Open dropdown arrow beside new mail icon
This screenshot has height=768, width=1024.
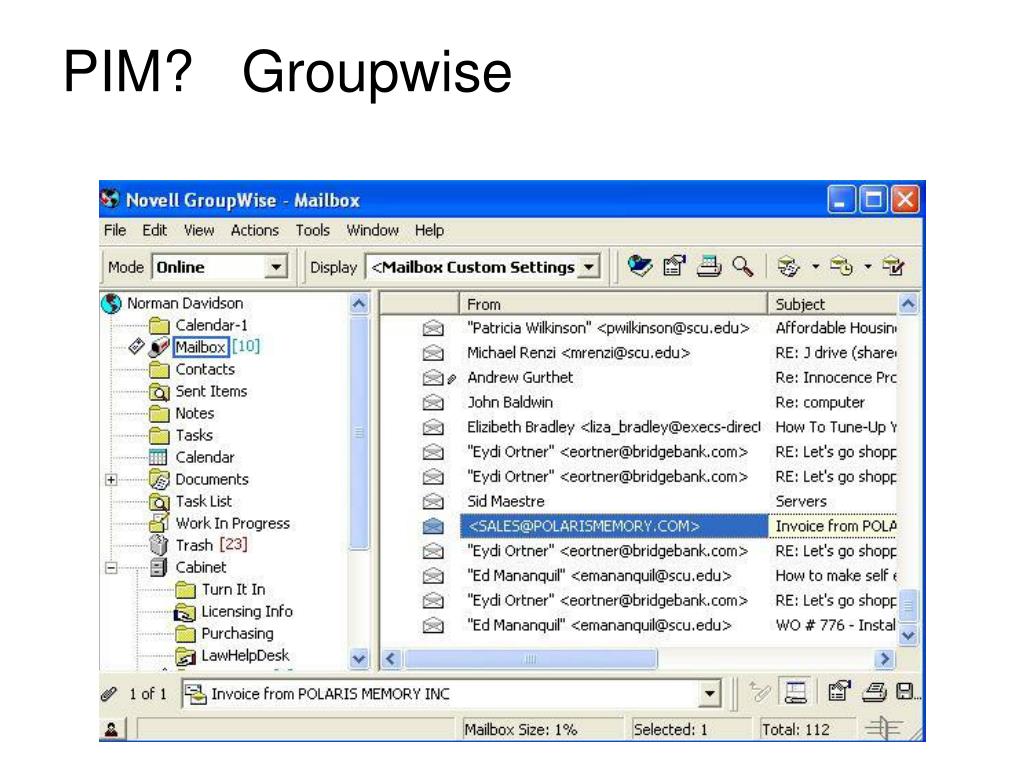coord(815,266)
